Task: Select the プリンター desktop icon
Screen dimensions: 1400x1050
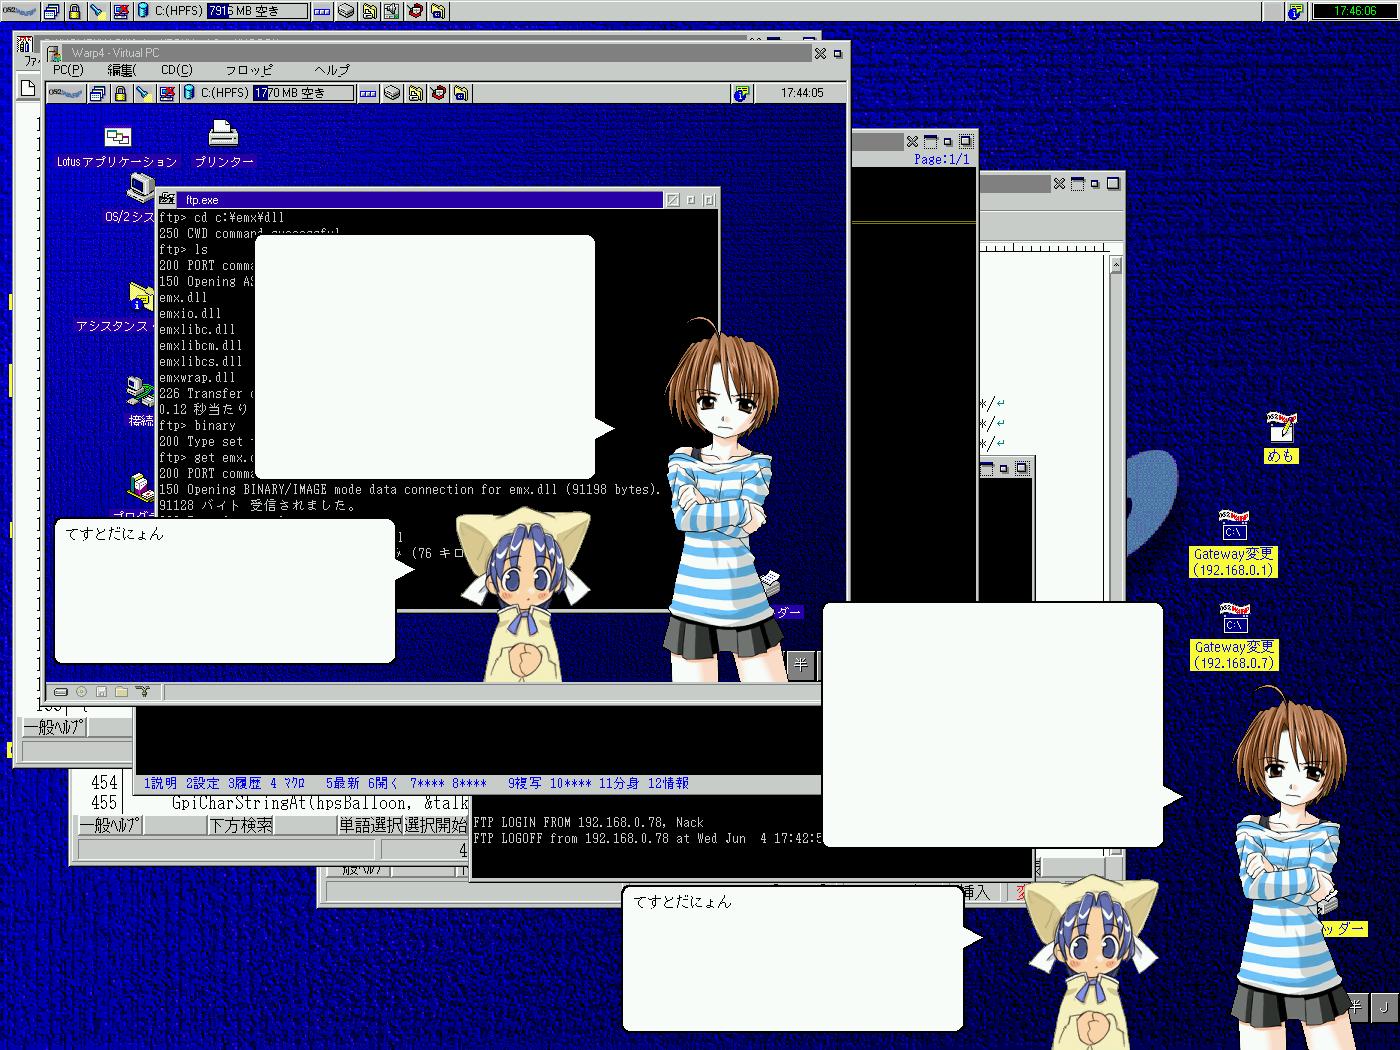Action: 223,144
